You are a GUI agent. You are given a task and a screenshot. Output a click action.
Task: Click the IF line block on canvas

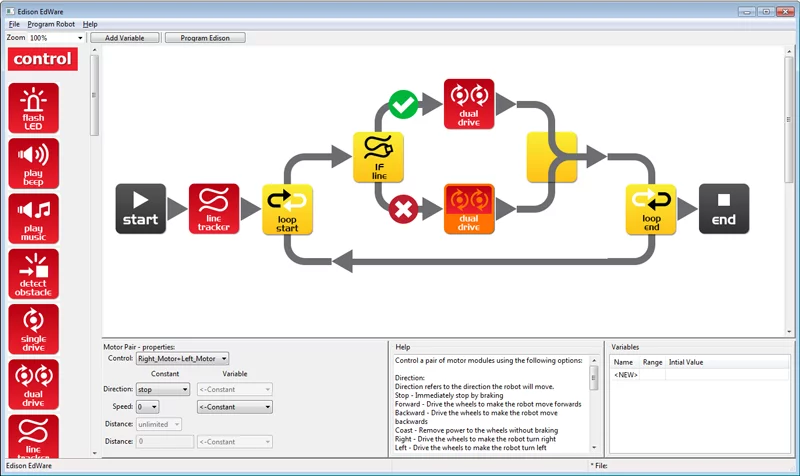coord(378,157)
